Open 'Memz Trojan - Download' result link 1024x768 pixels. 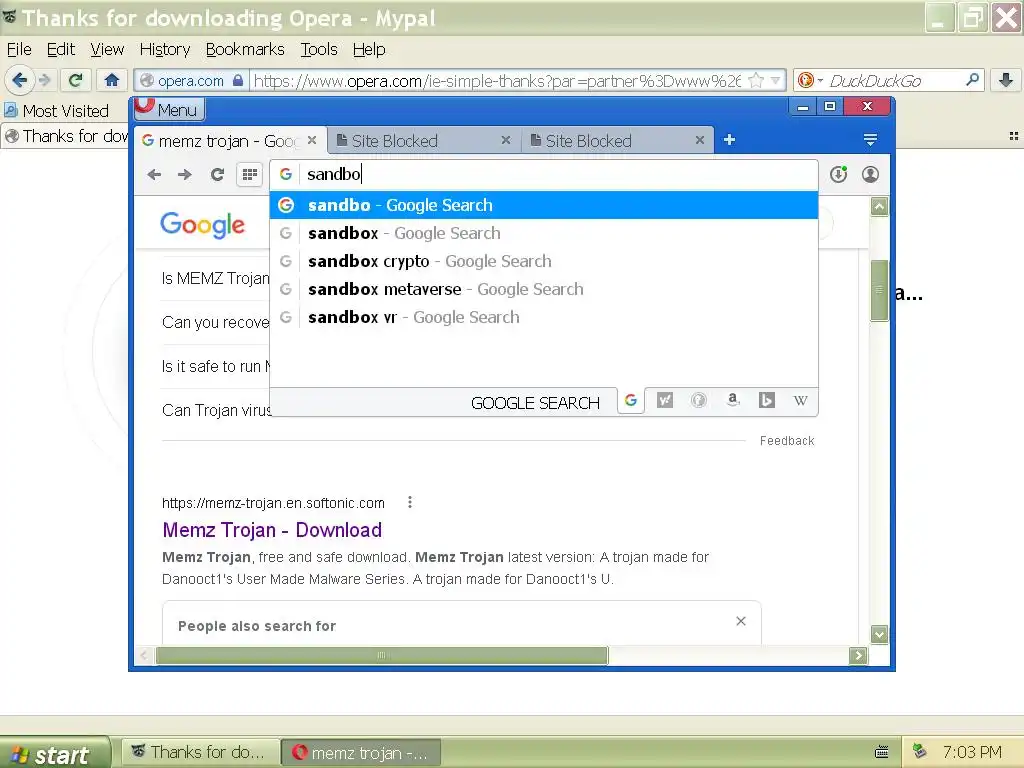point(272,530)
